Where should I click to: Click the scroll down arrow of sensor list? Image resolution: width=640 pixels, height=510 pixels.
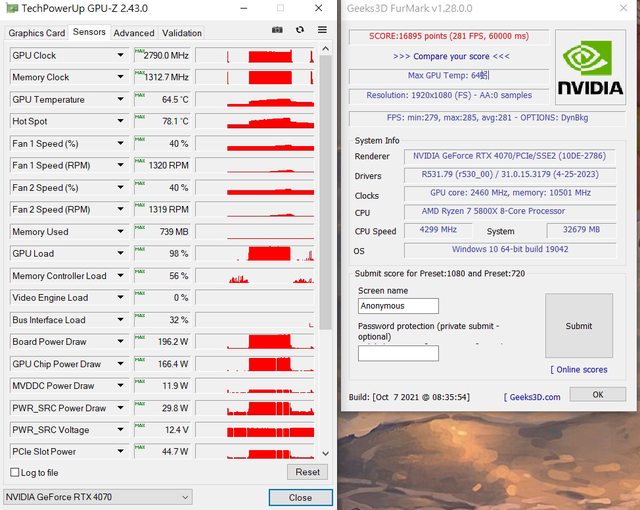(326, 455)
